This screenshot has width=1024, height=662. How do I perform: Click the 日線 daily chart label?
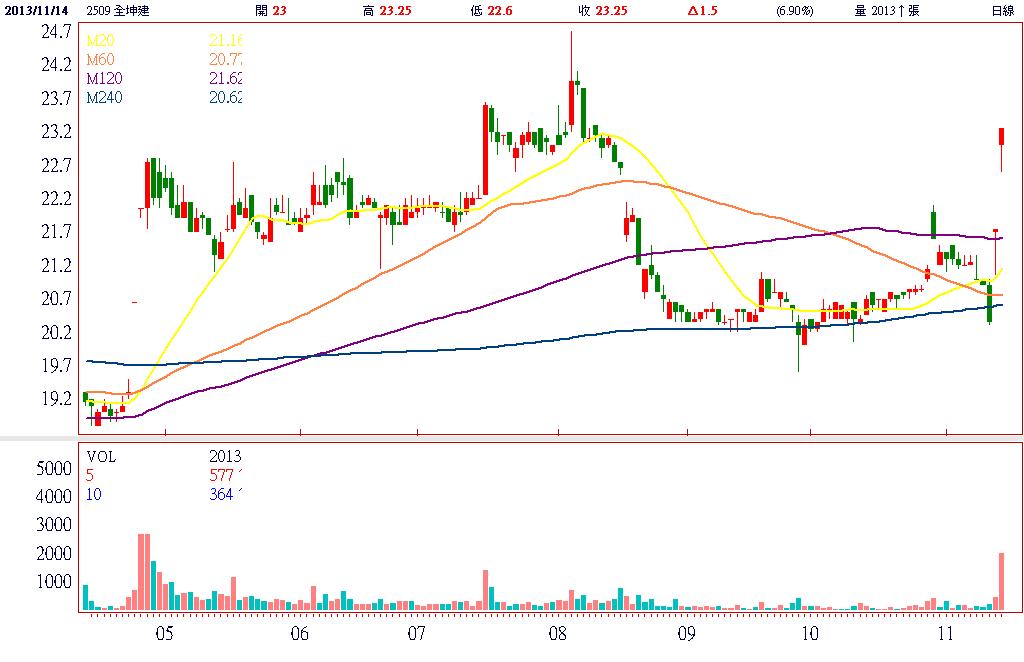tap(1002, 10)
